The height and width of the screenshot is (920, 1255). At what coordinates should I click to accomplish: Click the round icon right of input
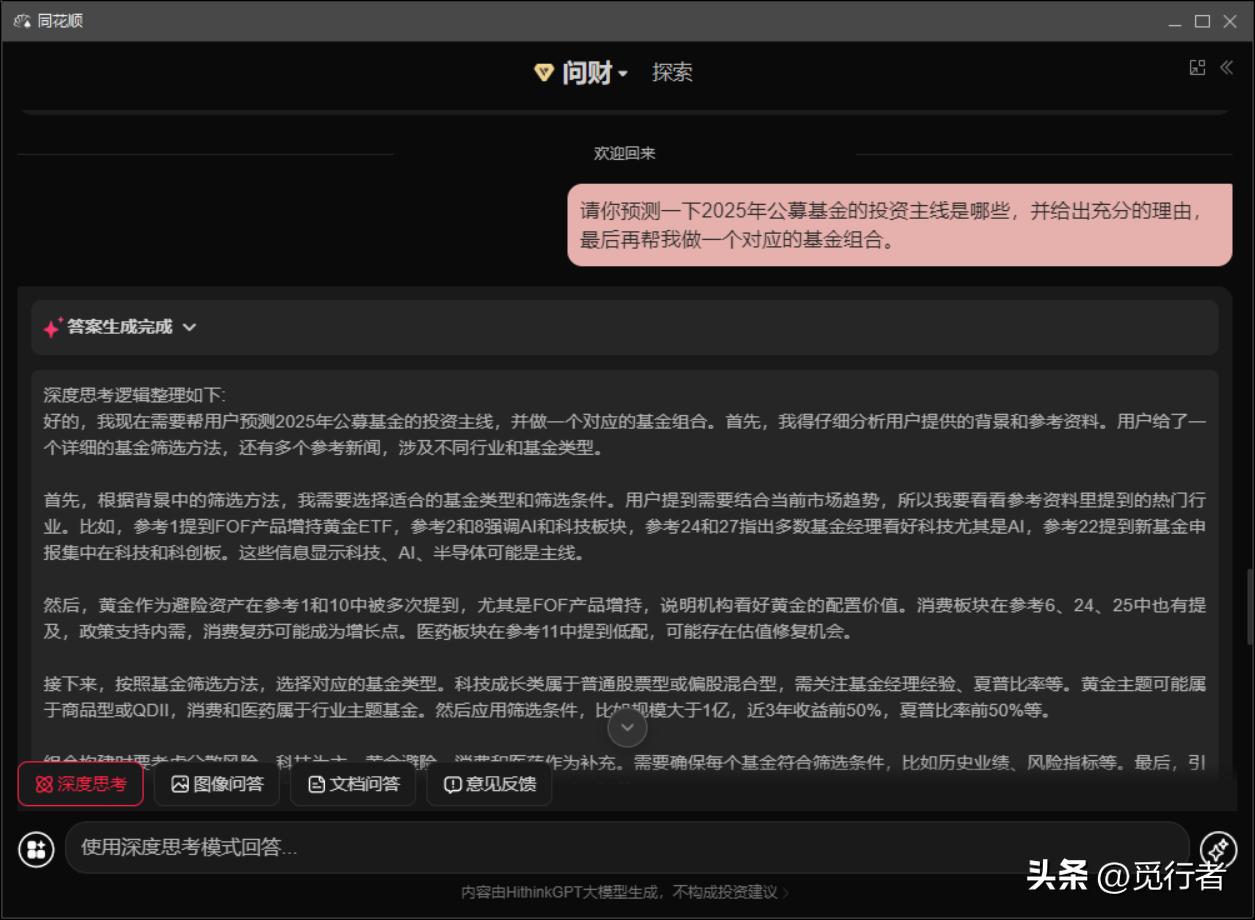pyautogui.click(x=1218, y=849)
